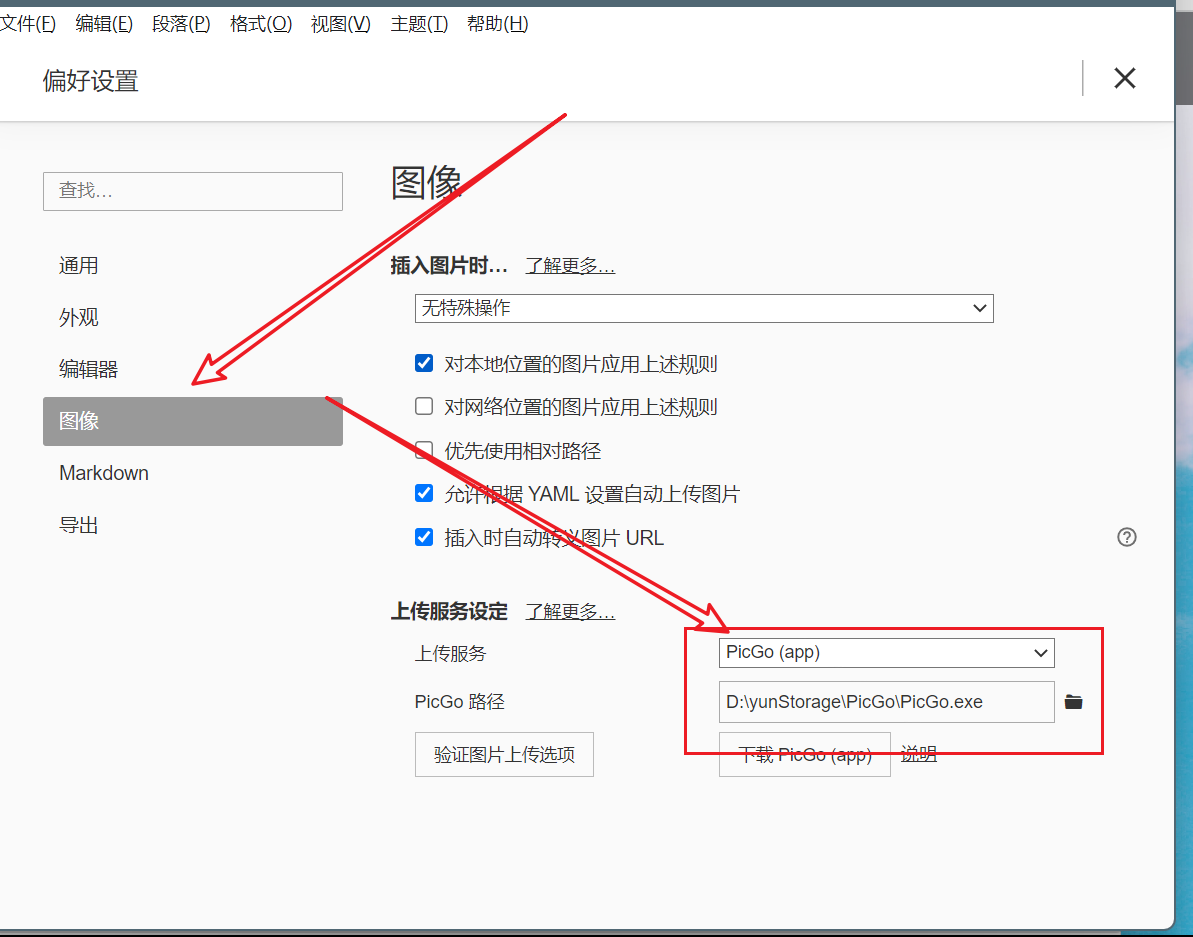Screen dimensions: 1193x937
Task: Toggle apply rules to local images checkbox
Action: pos(424,364)
